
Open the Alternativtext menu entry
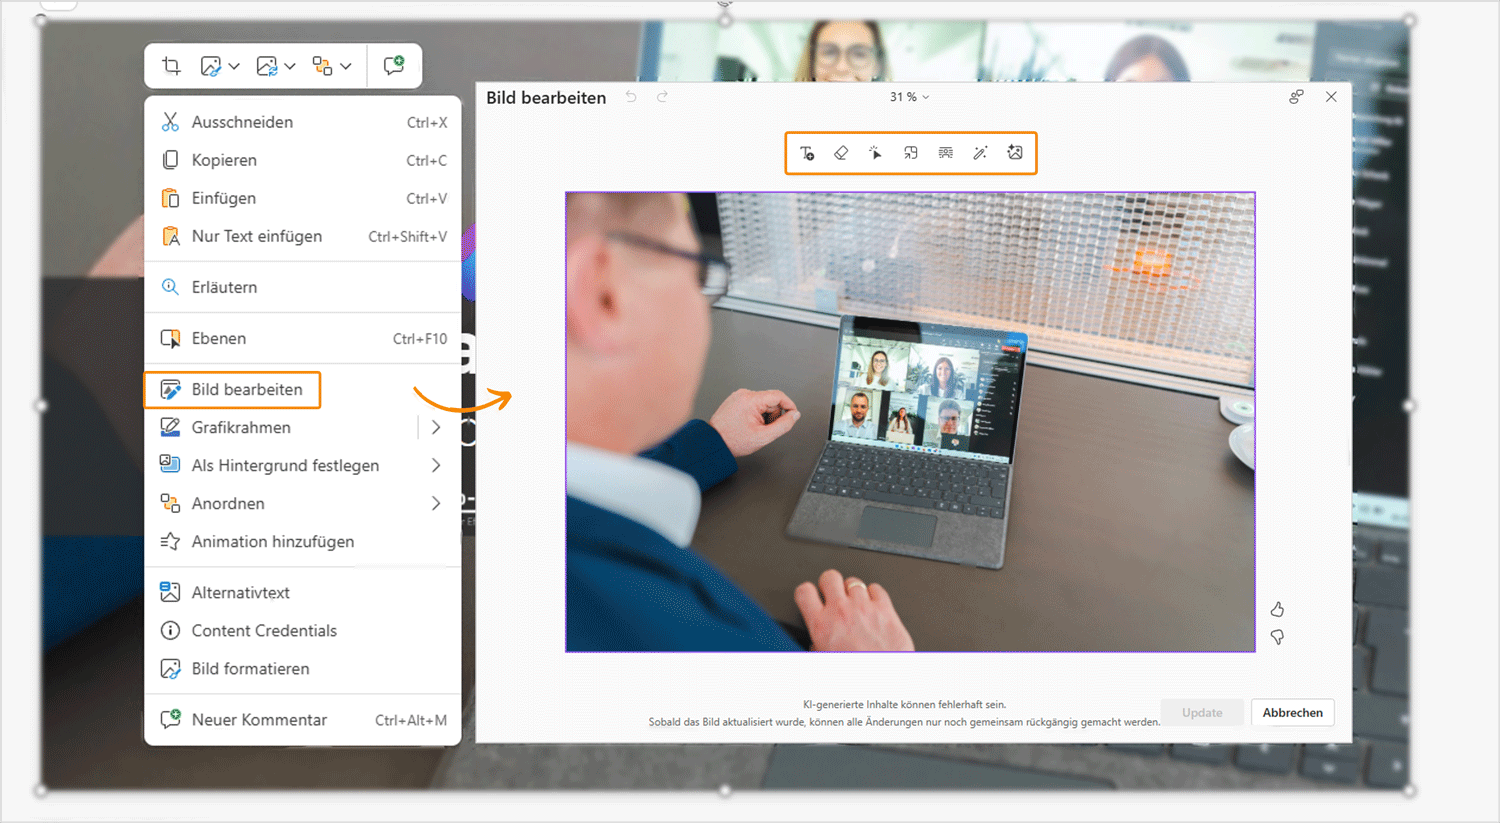(240, 592)
